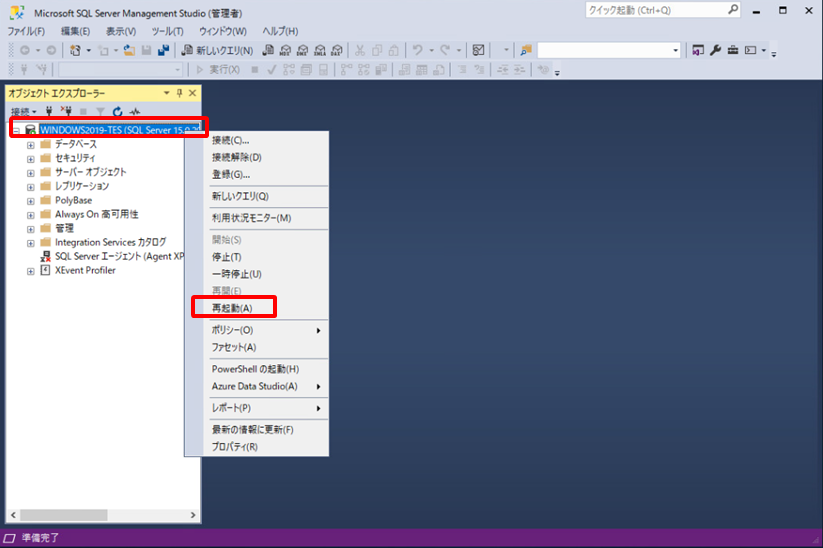Click the 新しいクエリ(N) toolbar button
Screen dimensions: 823x548
click(217, 50)
